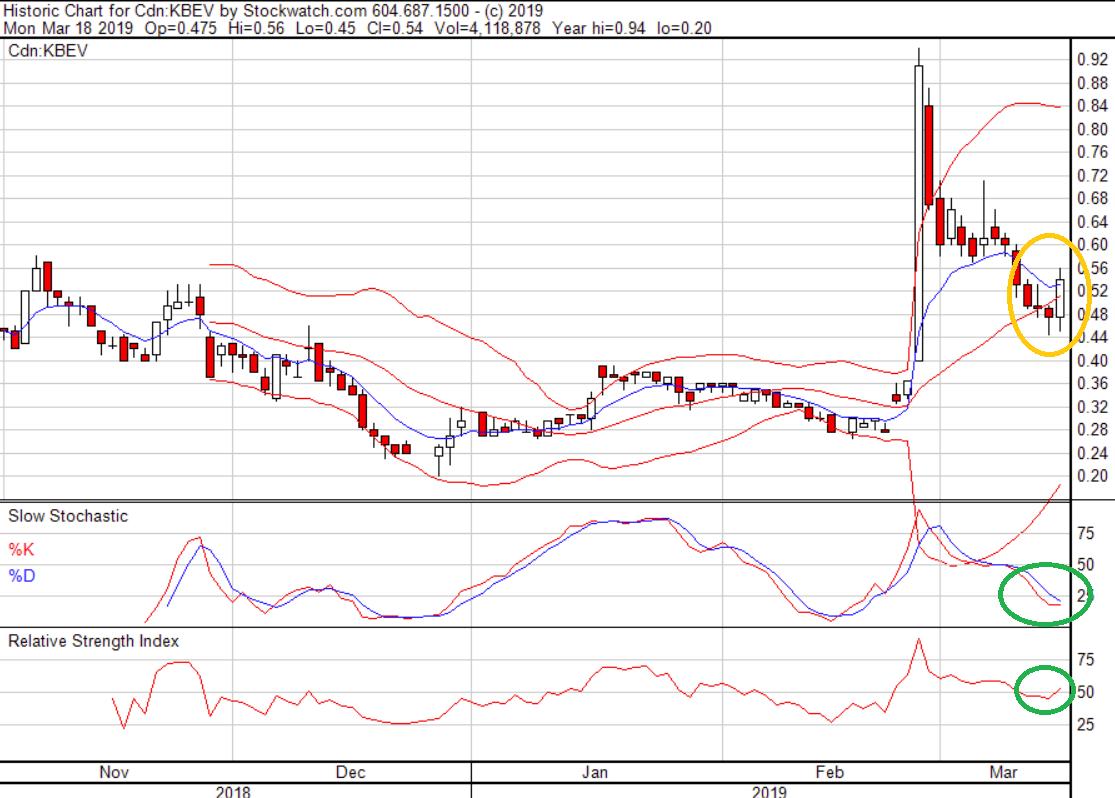Click the 0.20 price axis label

1092,476
